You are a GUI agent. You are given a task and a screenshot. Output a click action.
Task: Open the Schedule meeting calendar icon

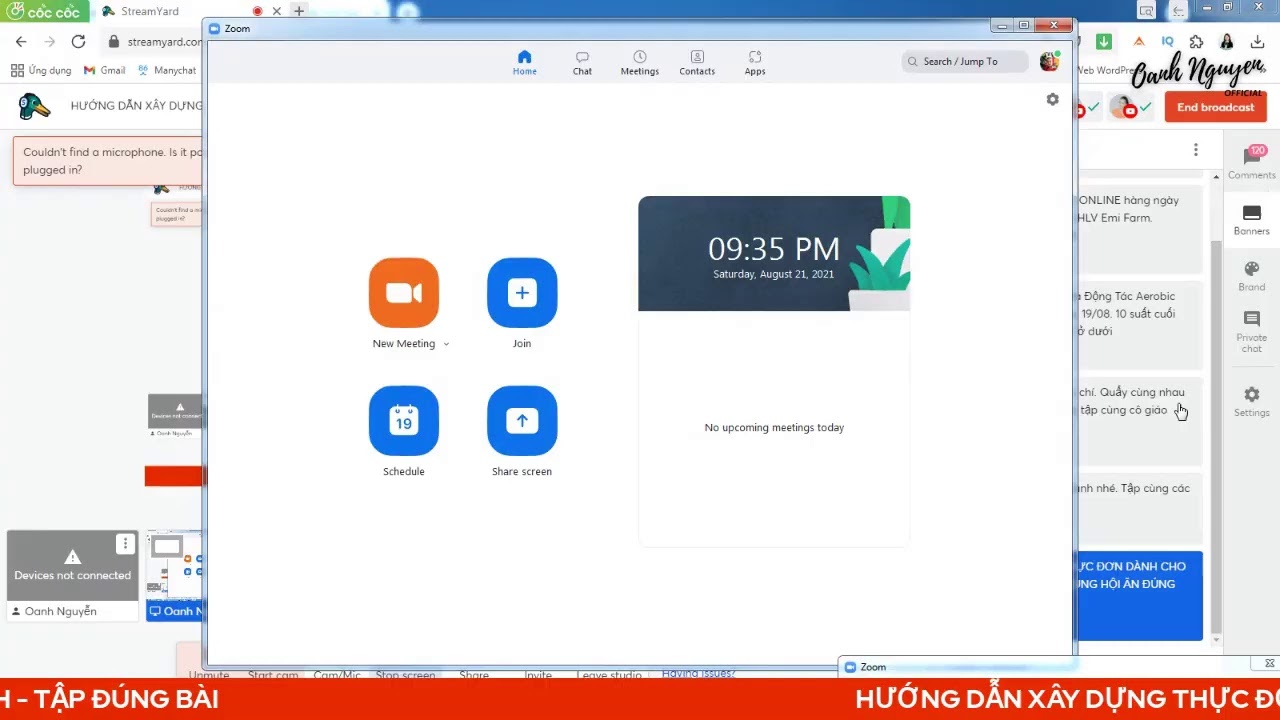click(404, 421)
